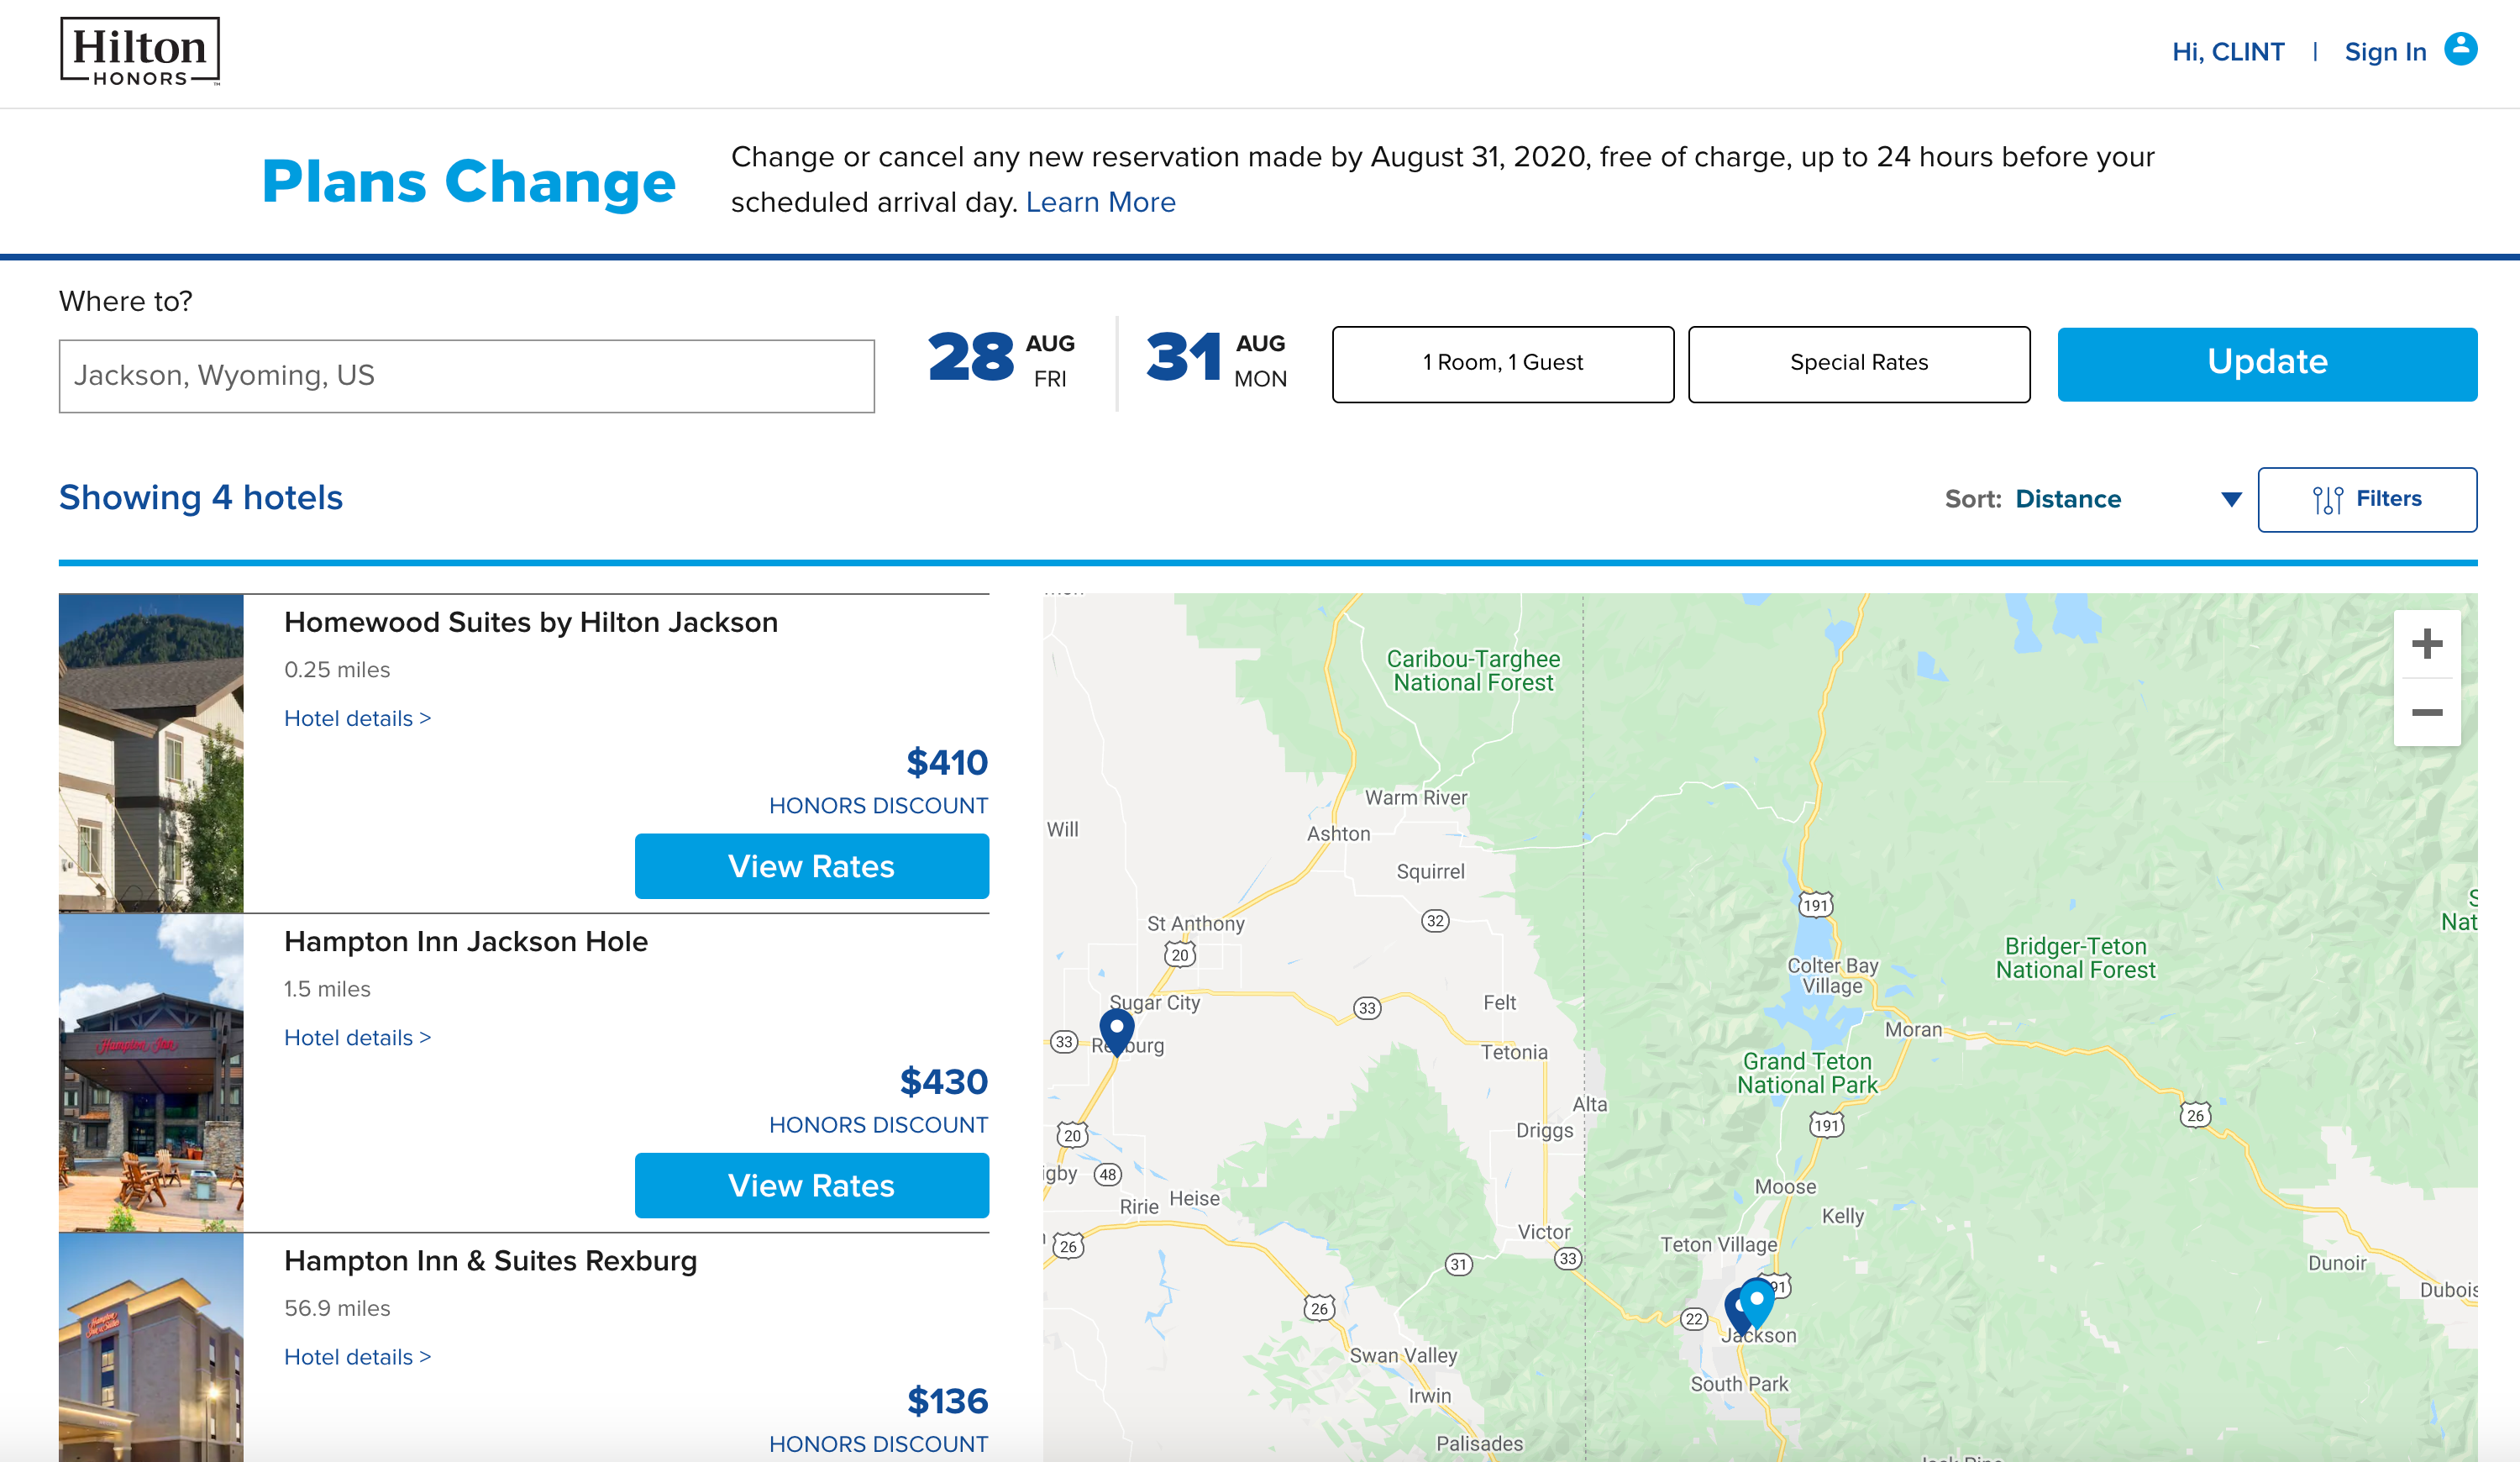Click the Hilton Honors logo
This screenshot has width=2520, height=1462.
tap(140, 52)
